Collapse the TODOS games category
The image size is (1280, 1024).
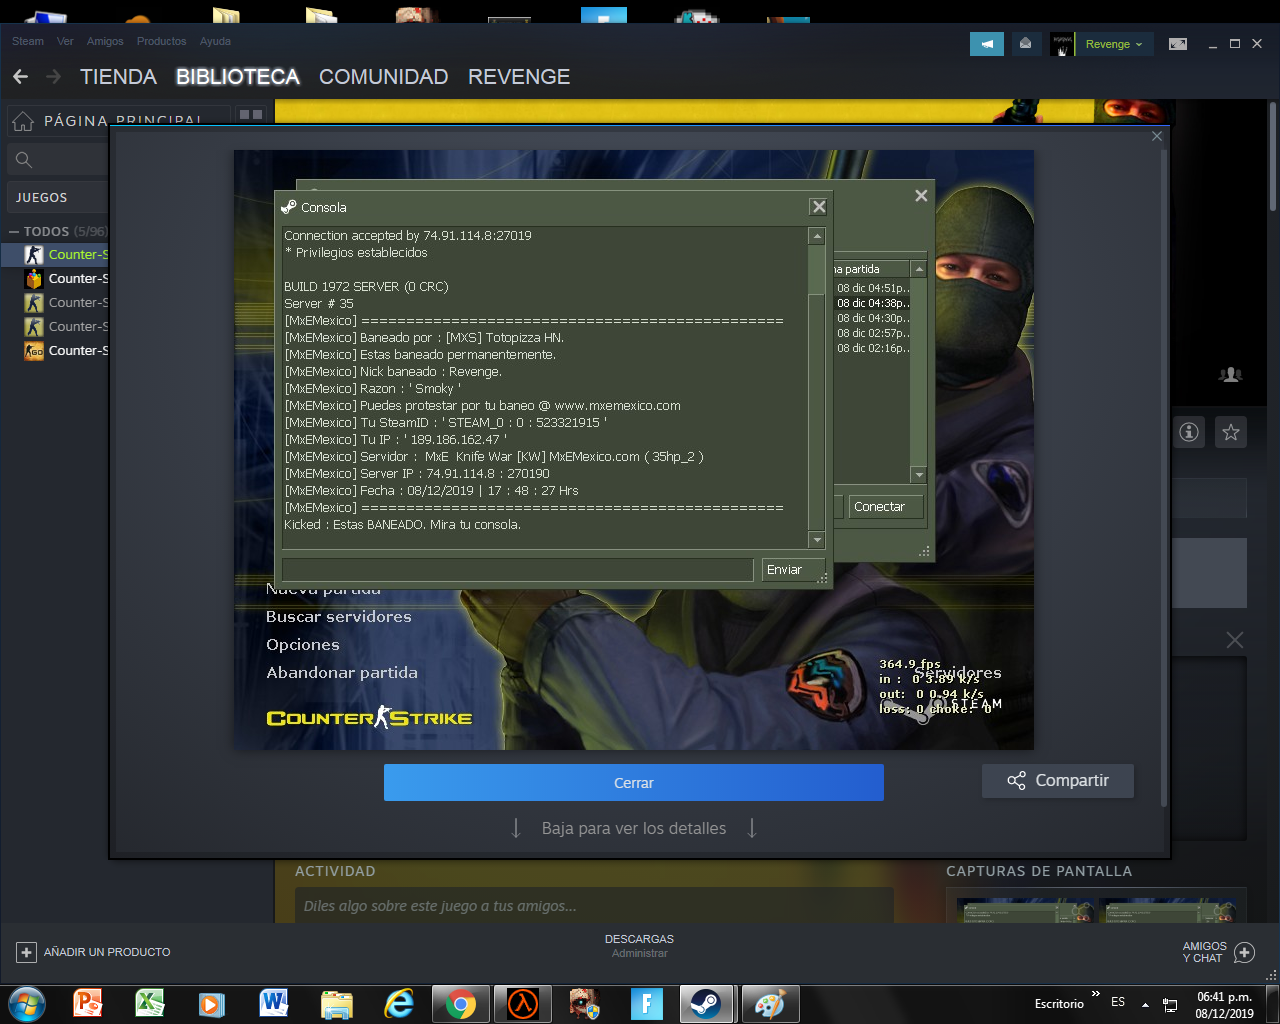click(14, 231)
